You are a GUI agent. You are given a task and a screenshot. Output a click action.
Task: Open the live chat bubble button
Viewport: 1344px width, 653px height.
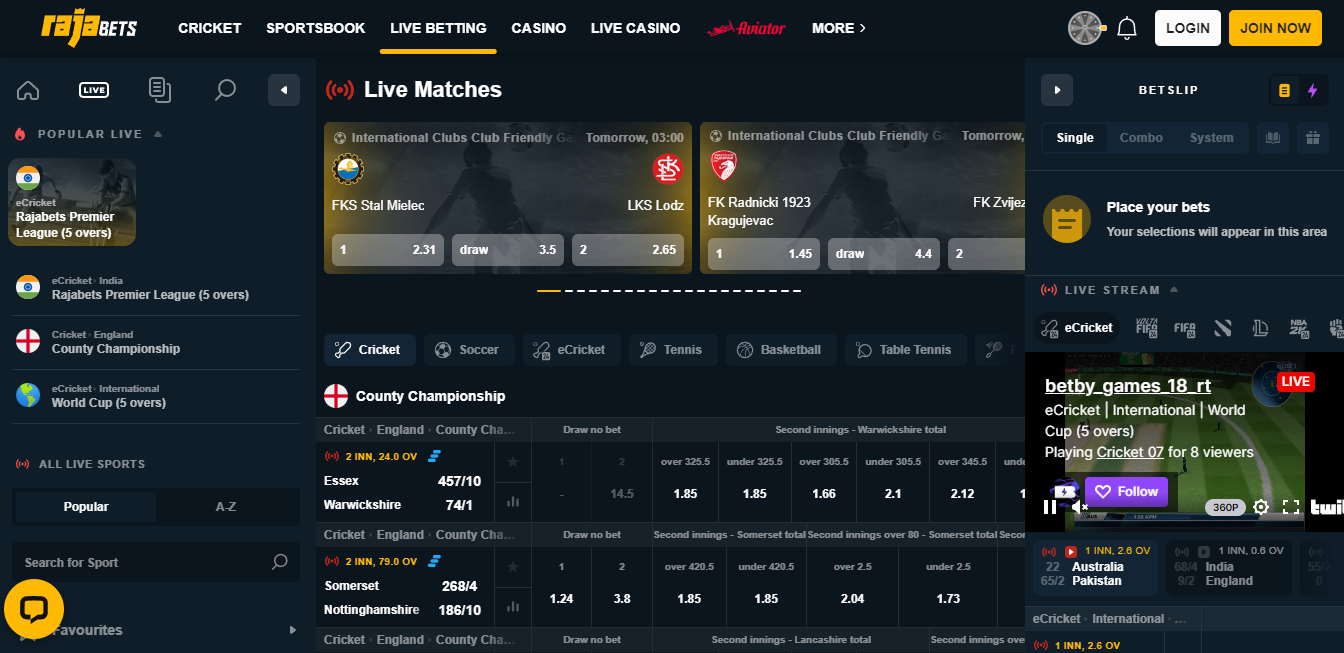coord(34,609)
